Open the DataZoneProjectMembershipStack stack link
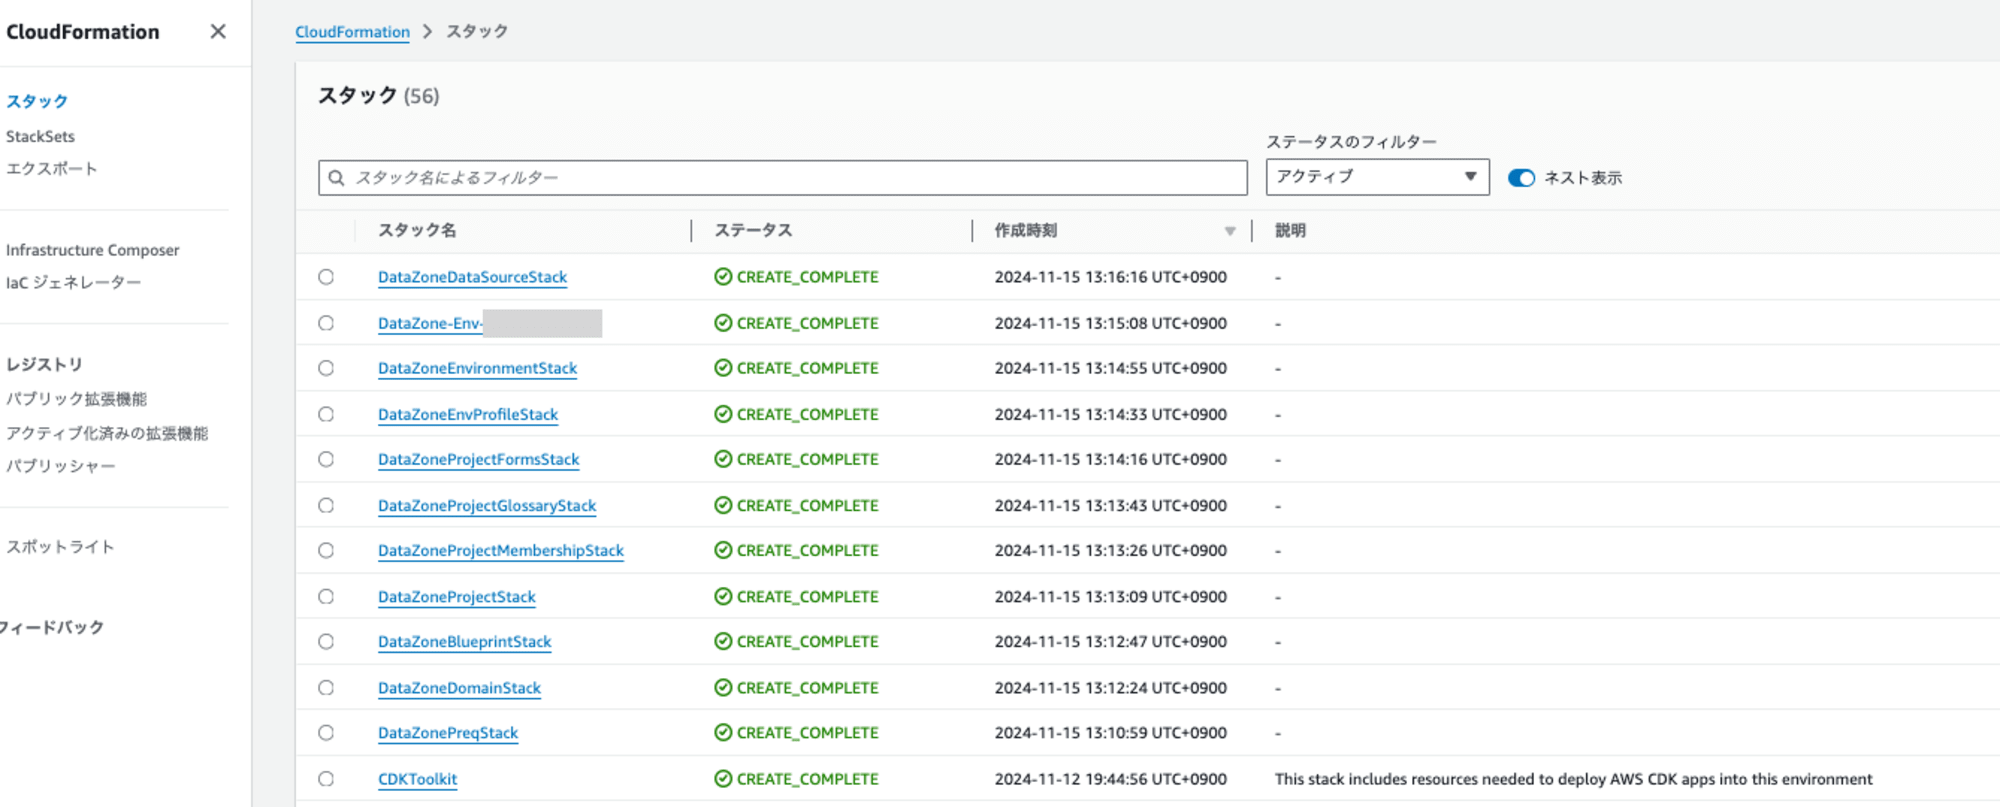Image resolution: width=2000 pixels, height=807 pixels. [x=501, y=550]
